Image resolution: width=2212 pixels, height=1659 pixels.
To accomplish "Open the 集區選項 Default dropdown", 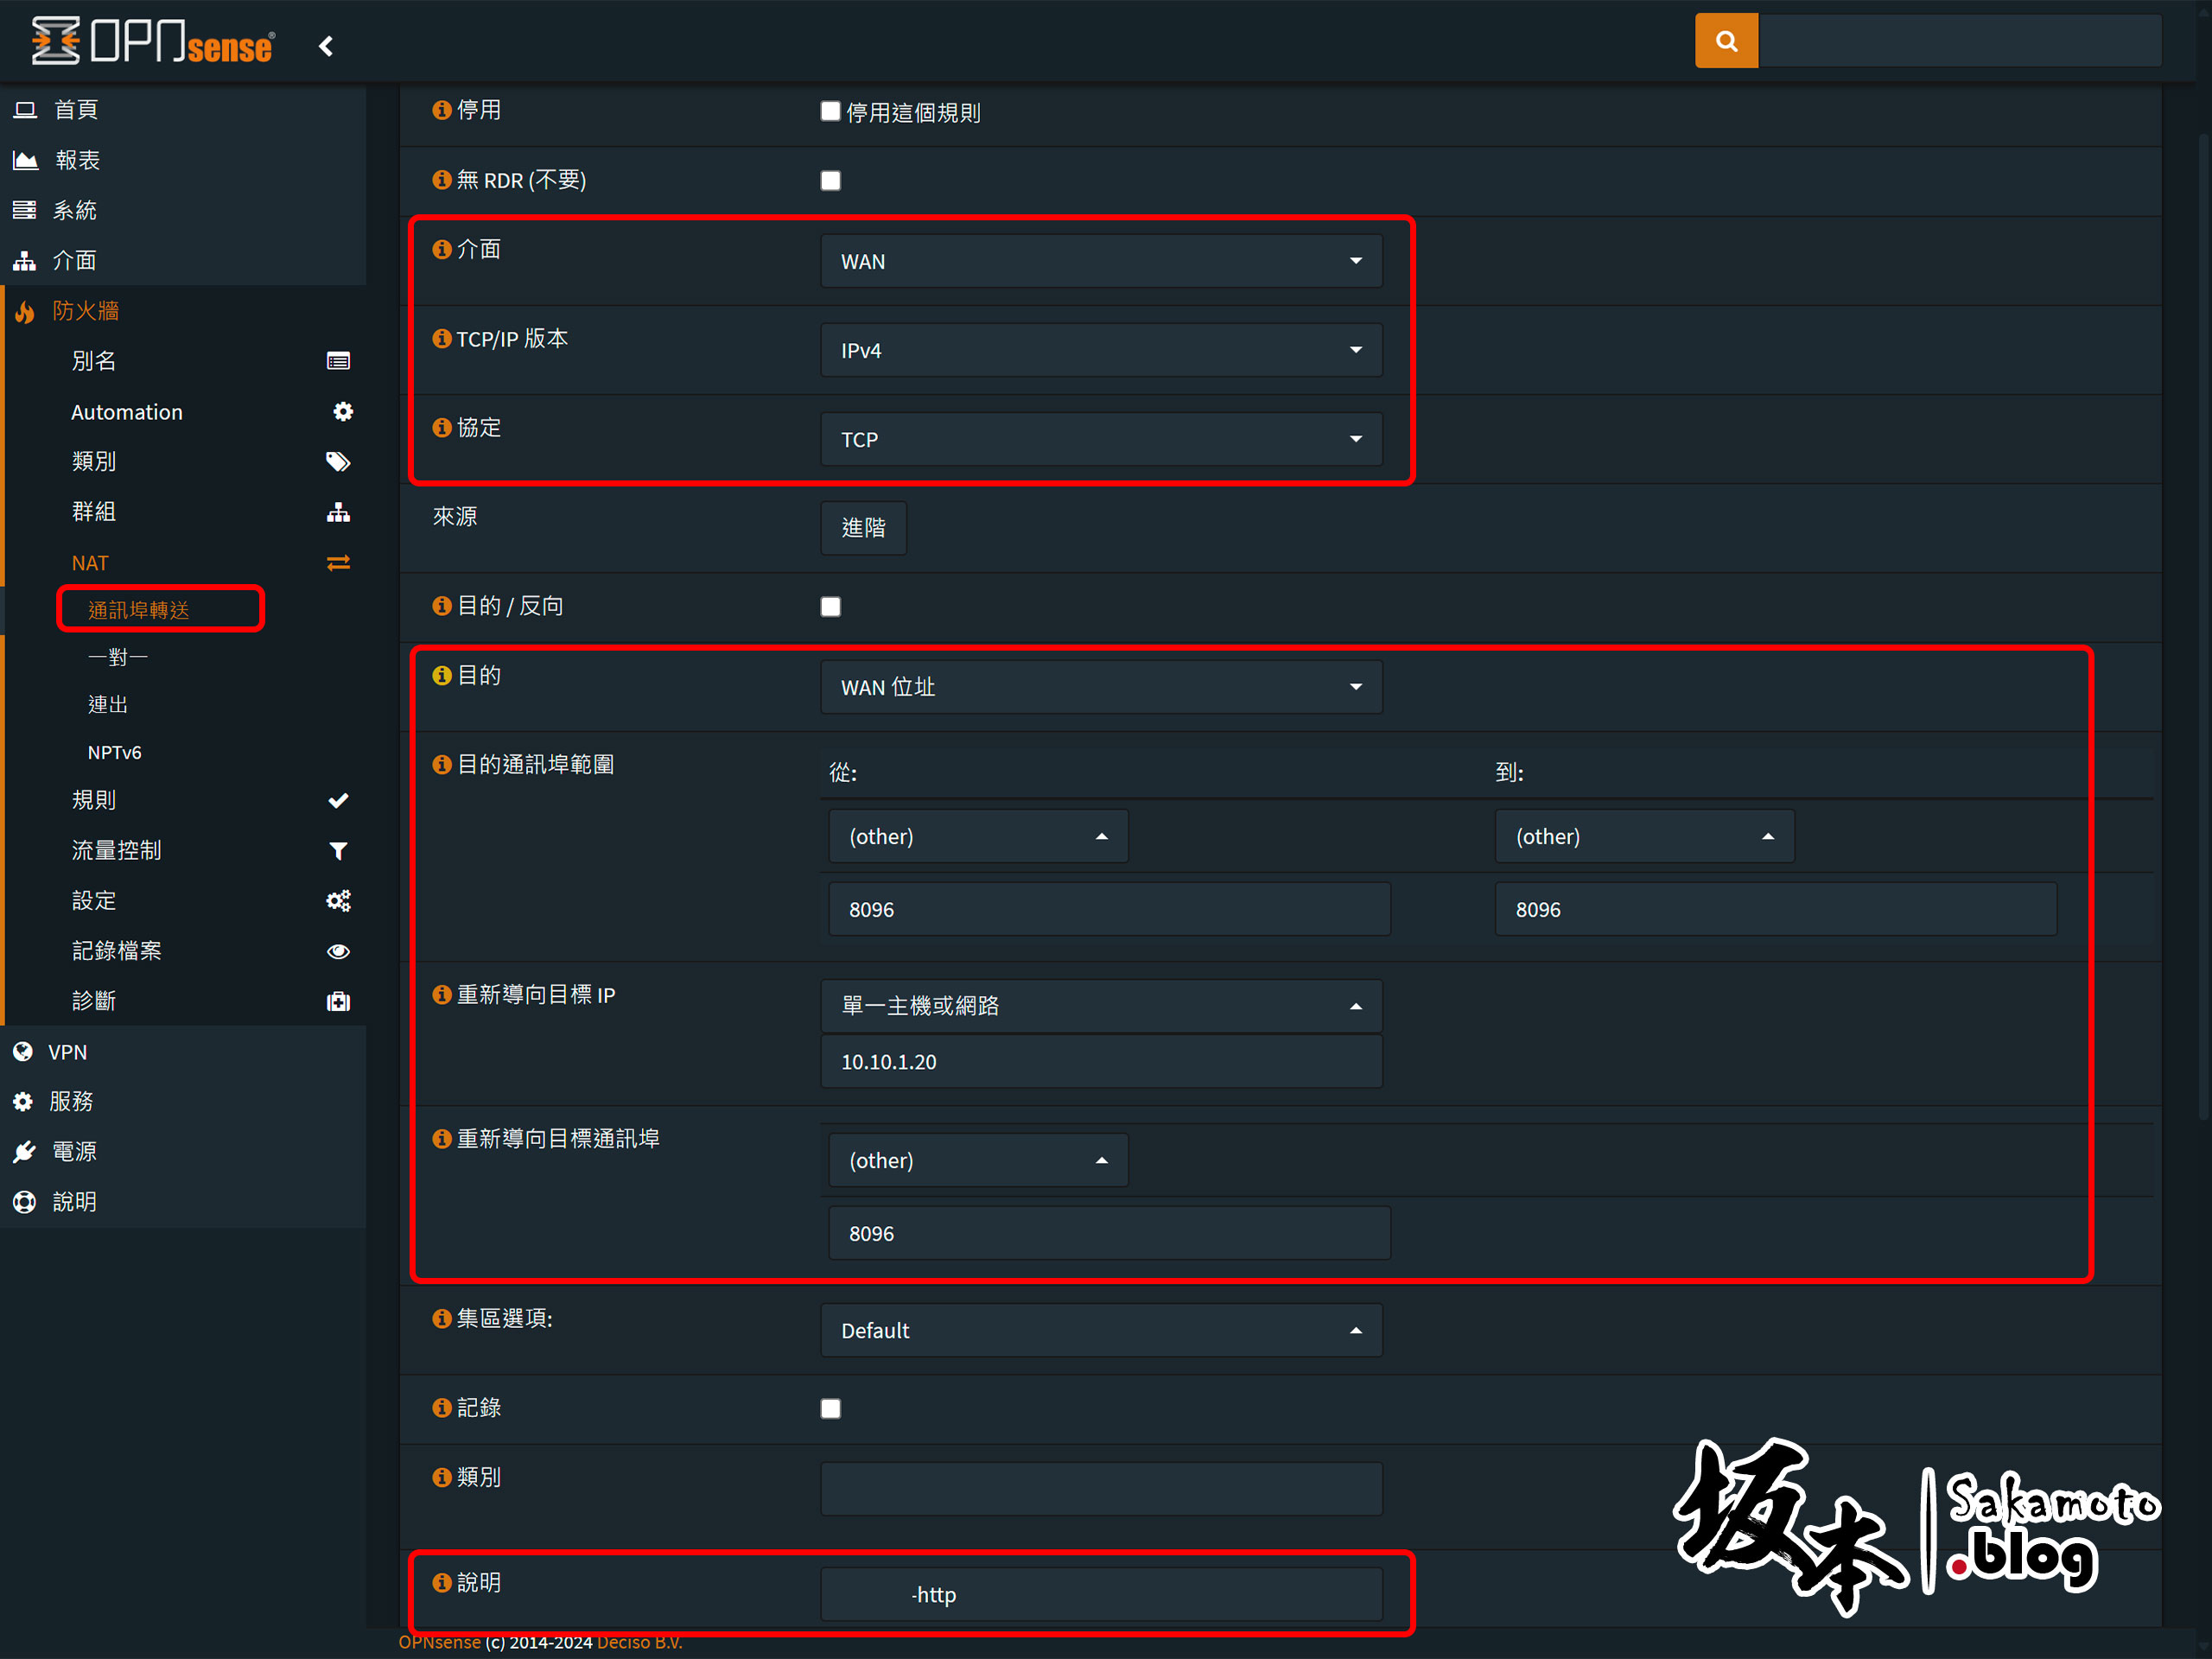I will pyautogui.click(x=1101, y=1331).
